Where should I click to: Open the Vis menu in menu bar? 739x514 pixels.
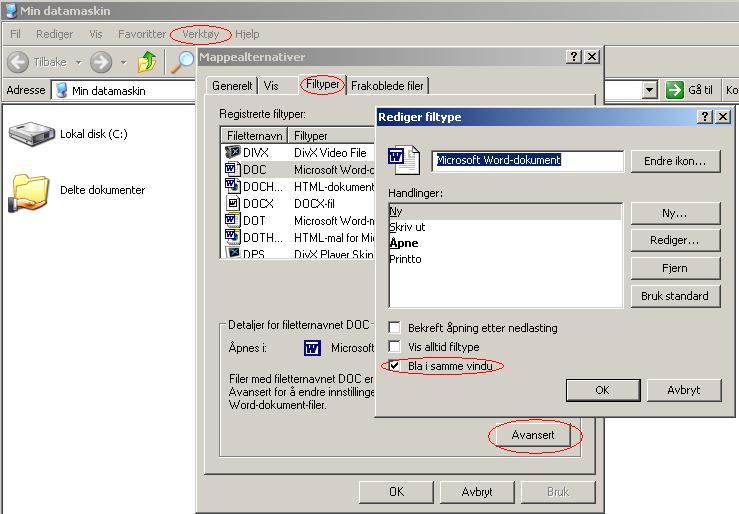tap(96, 34)
